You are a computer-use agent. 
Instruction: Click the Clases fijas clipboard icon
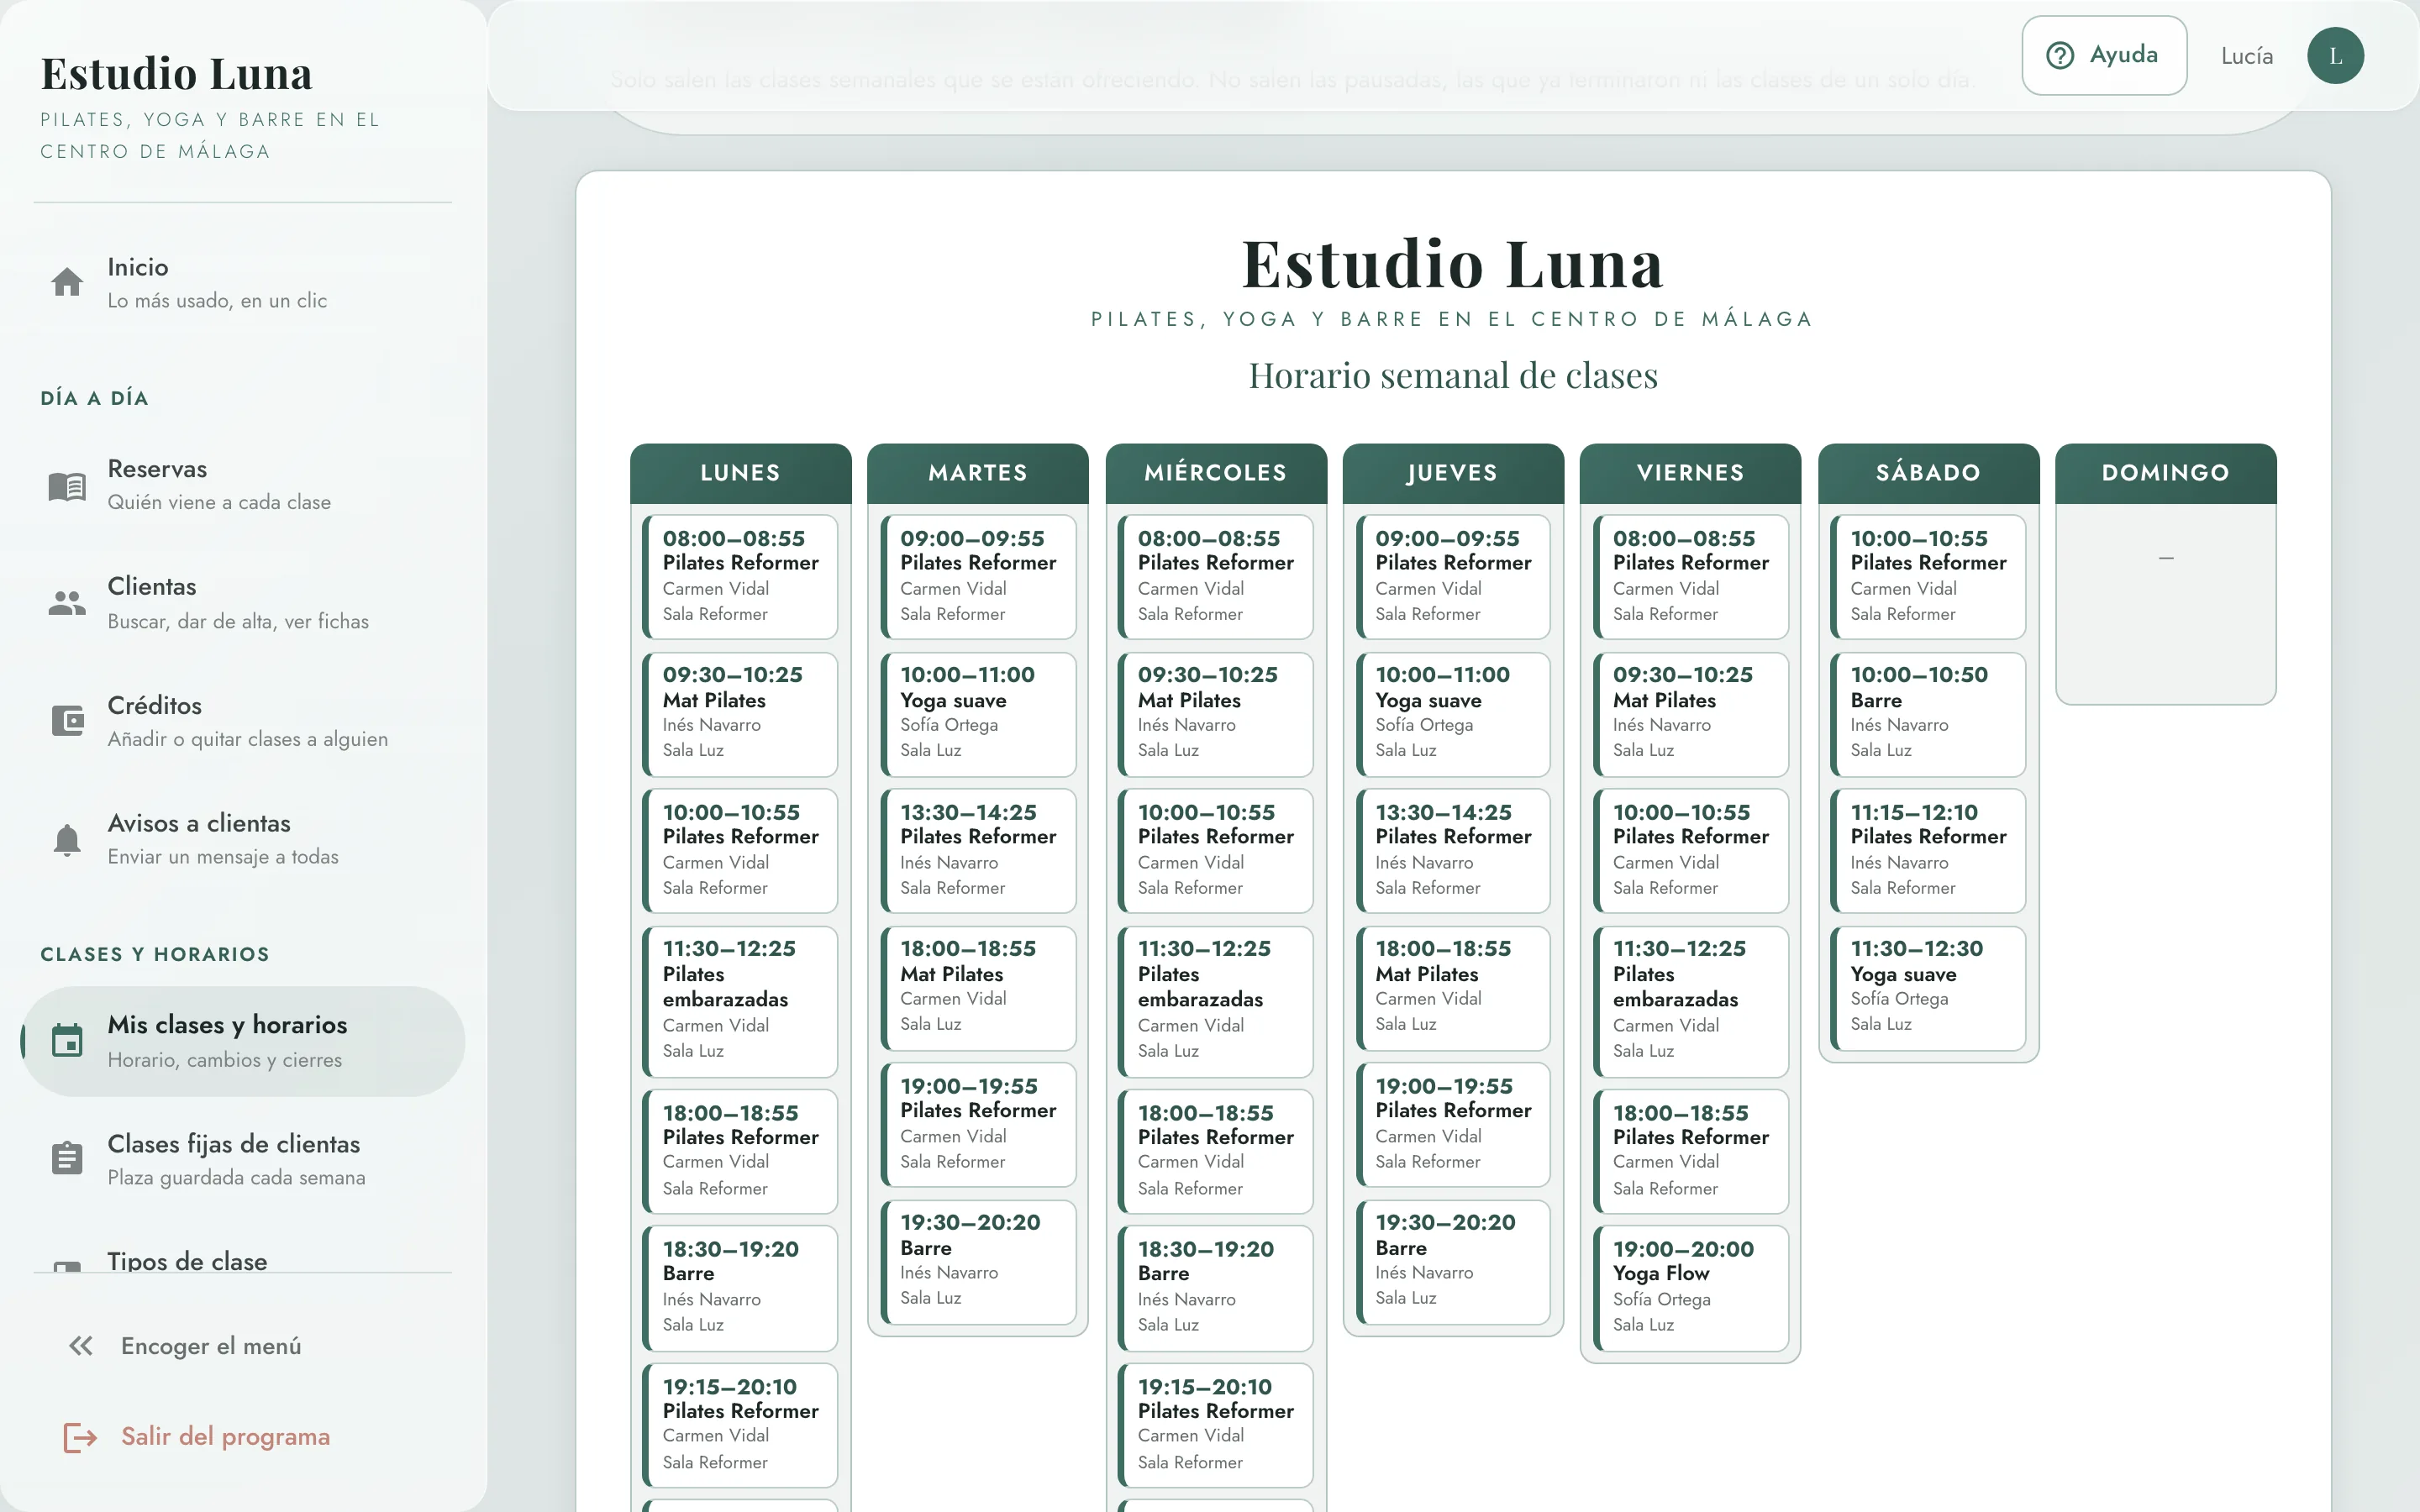[67, 1158]
